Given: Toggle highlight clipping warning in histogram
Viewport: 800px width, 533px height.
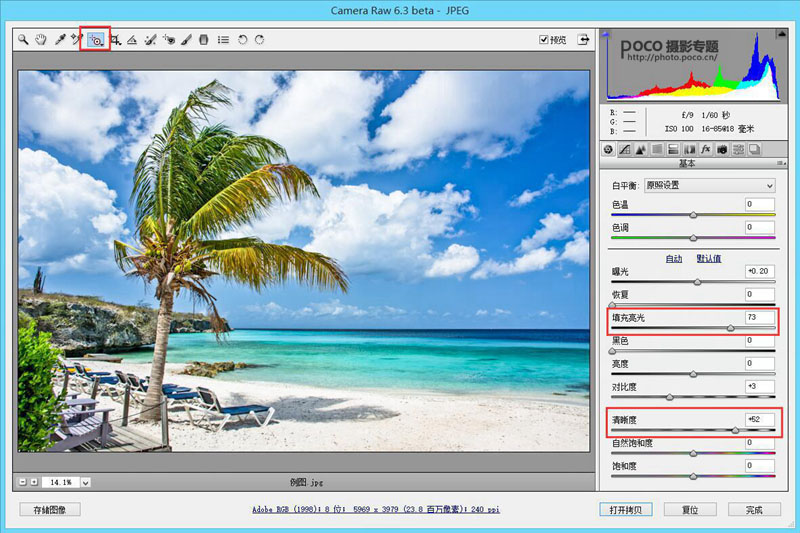Looking at the screenshot, I should coord(781,34).
